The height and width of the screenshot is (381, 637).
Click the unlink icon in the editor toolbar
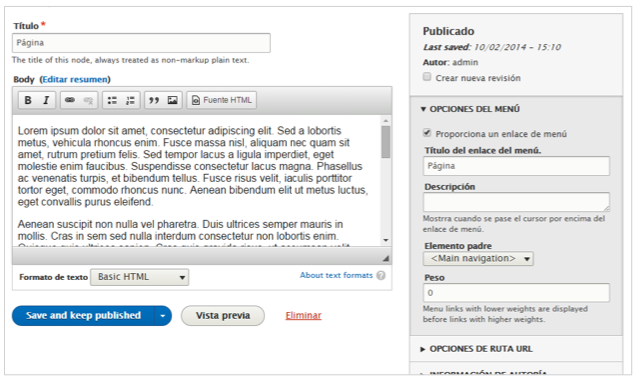(88, 100)
